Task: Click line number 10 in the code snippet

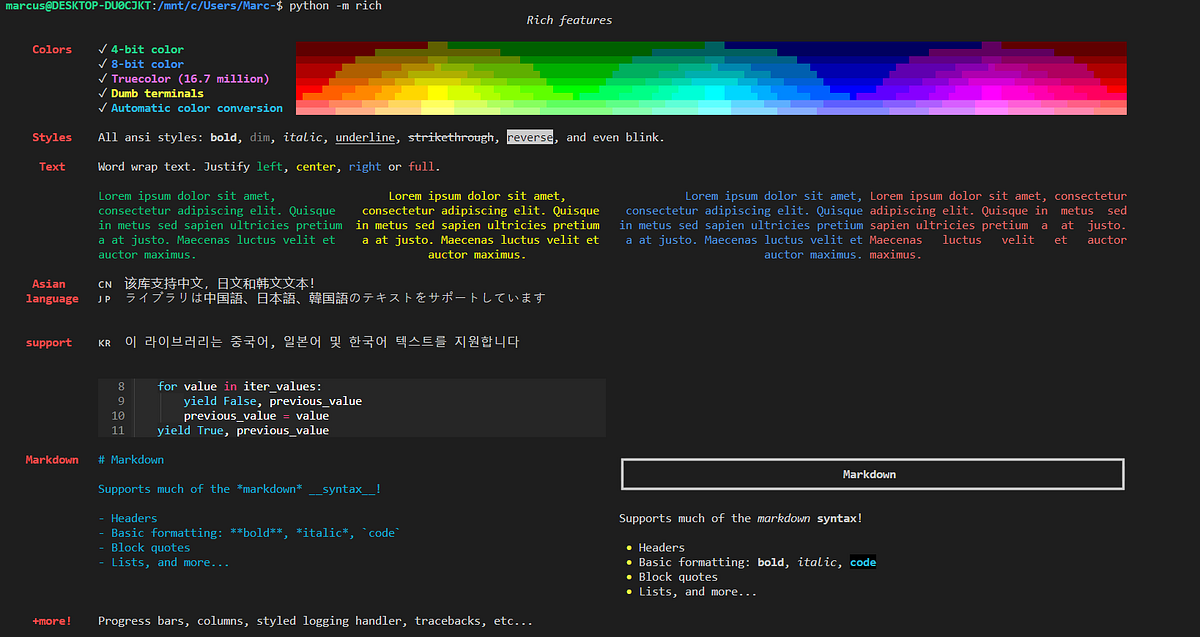Action: click(117, 415)
